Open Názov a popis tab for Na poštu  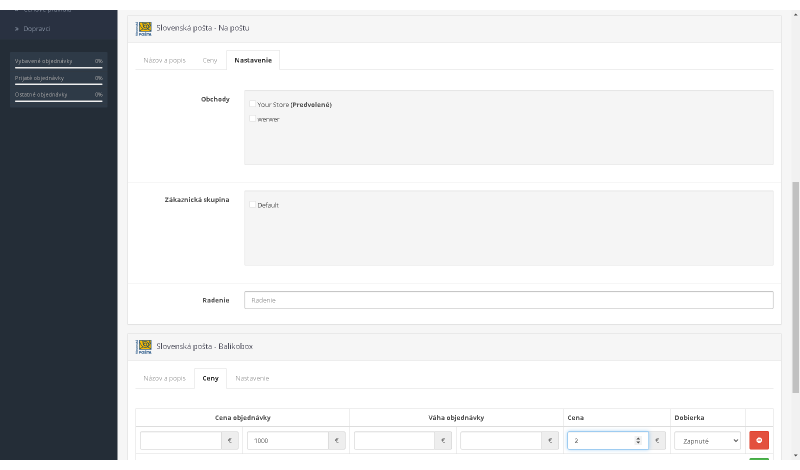(165, 60)
